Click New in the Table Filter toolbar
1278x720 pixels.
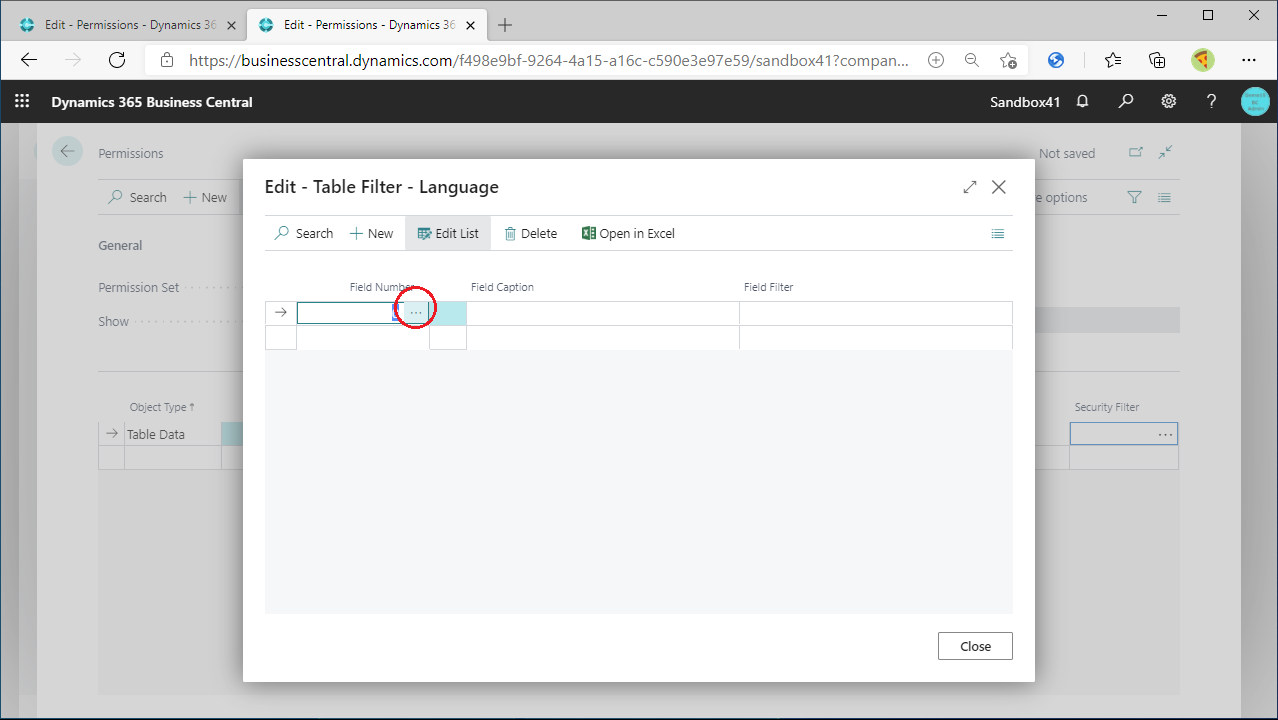pyautogui.click(x=371, y=233)
